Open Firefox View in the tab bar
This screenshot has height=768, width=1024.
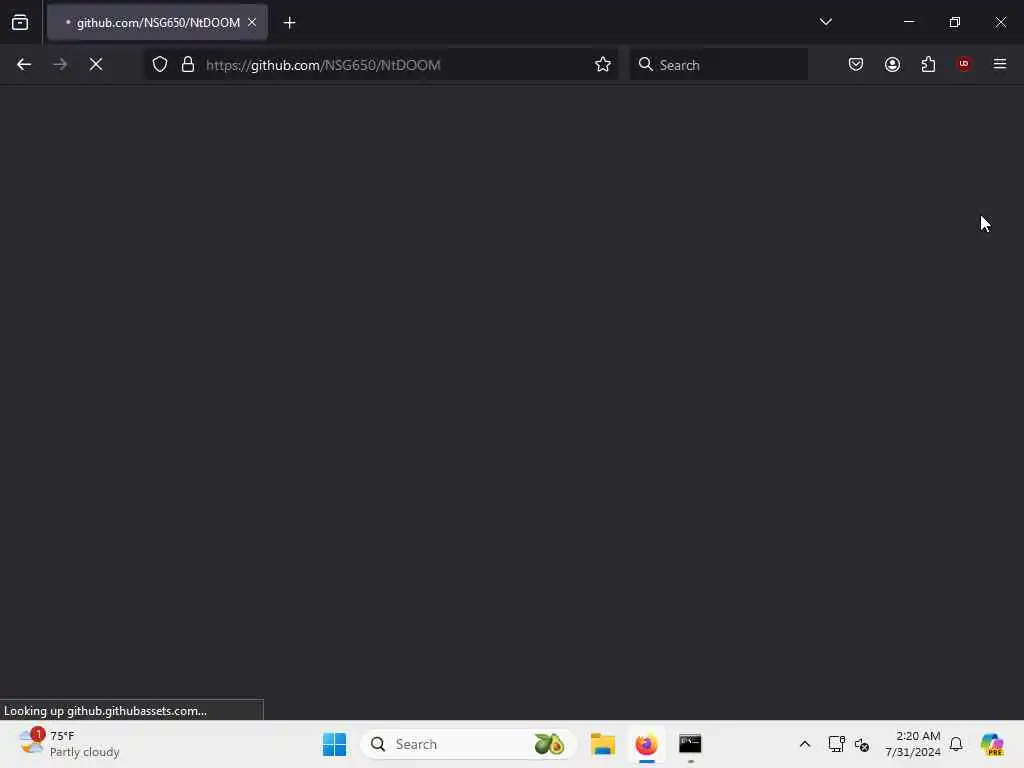tap(20, 22)
